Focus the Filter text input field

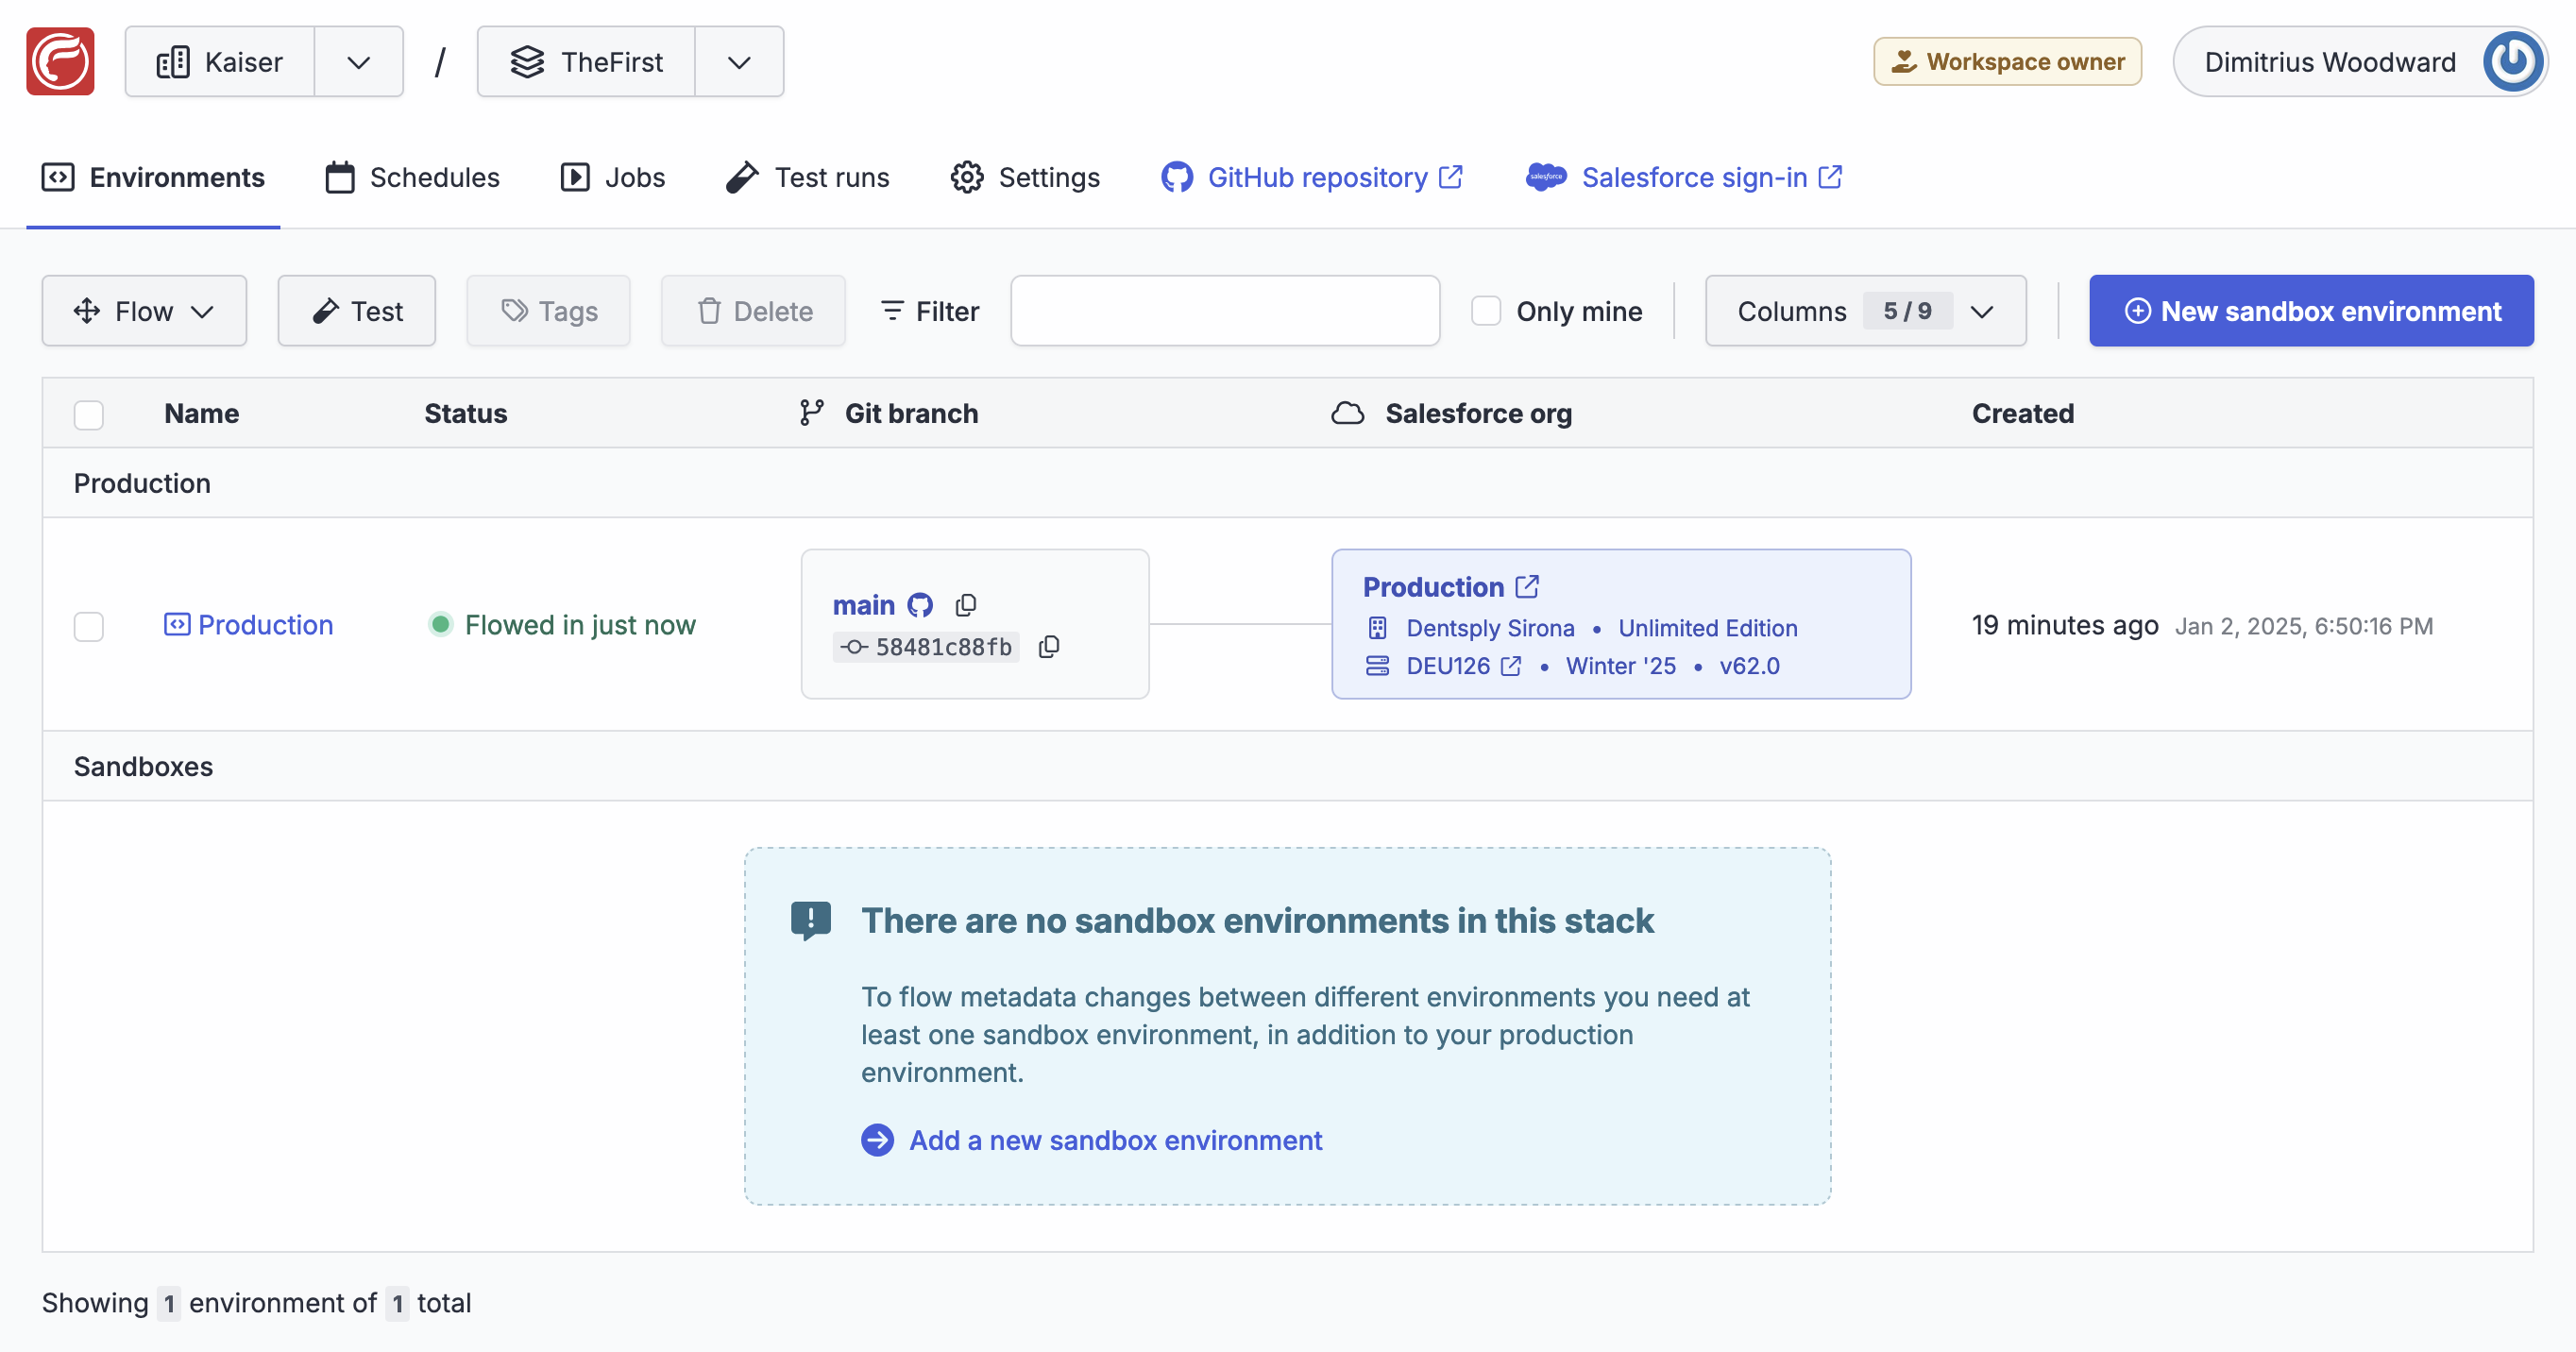coord(1225,311)
